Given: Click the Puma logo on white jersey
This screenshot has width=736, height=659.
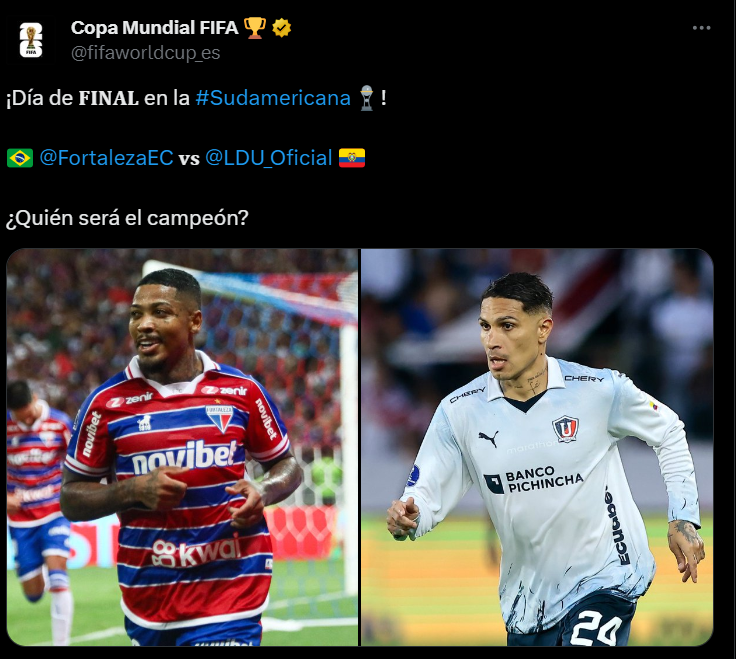Looking at the screenshot, I should tap(489, 439).
